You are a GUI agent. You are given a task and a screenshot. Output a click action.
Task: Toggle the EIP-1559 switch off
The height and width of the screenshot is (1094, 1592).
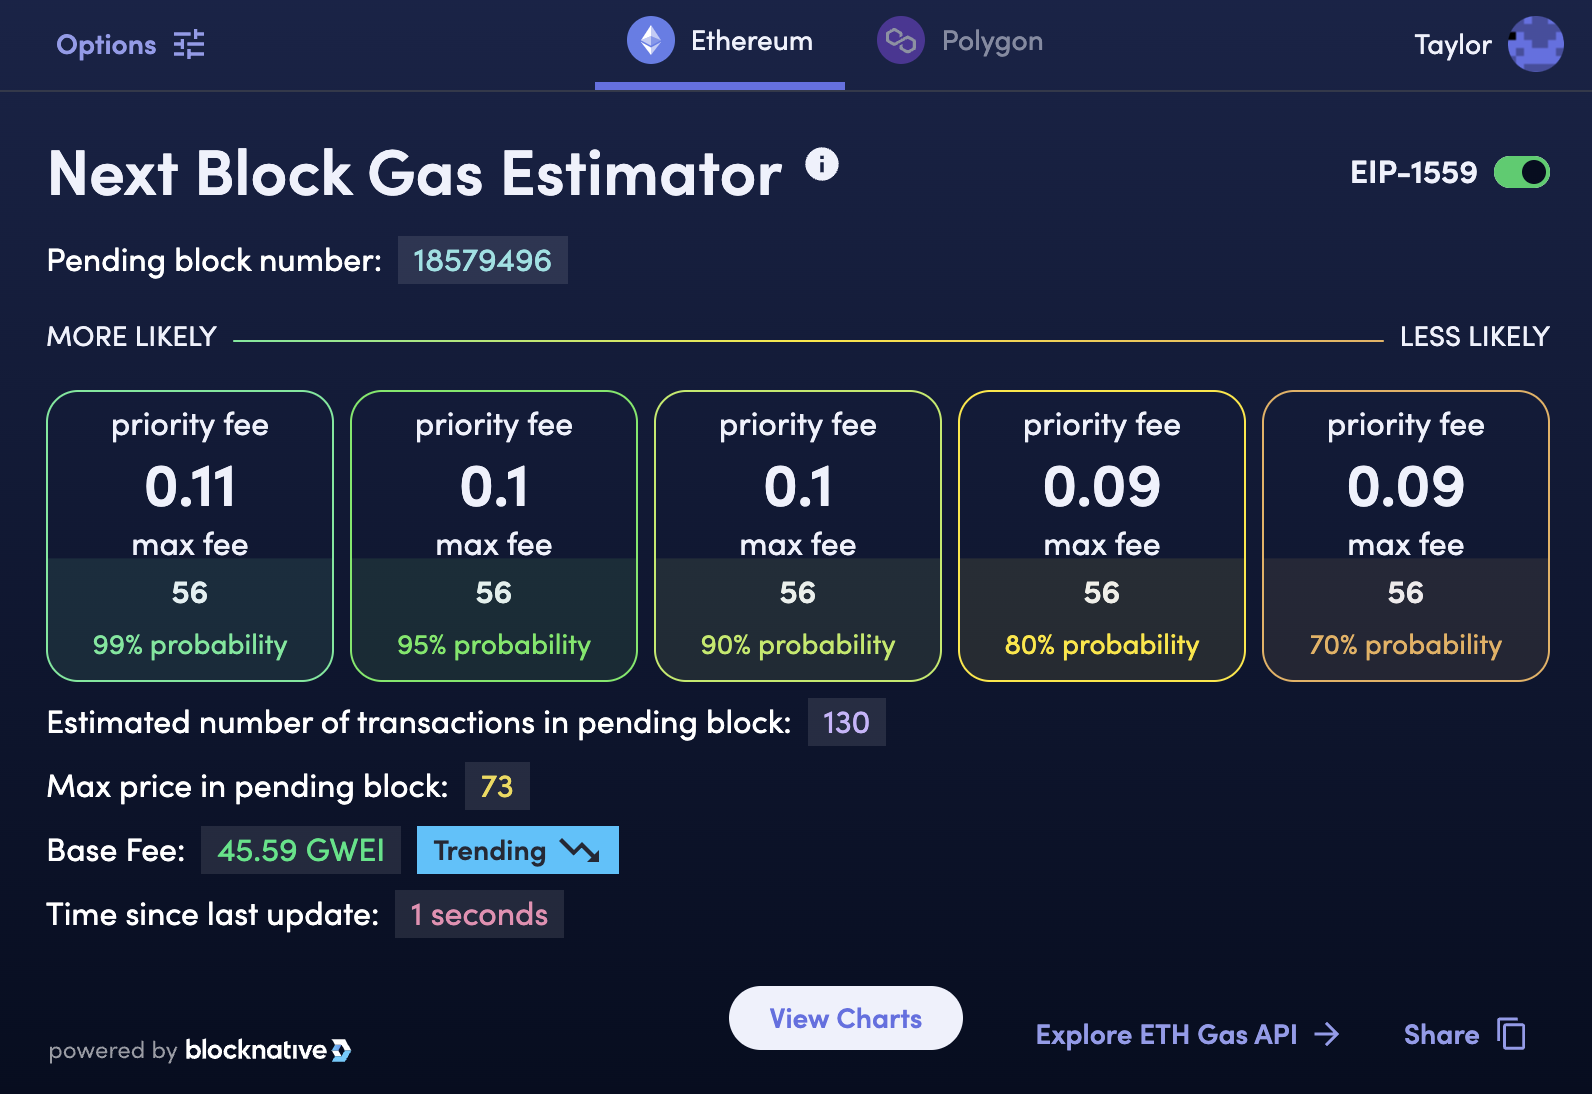1521,172
